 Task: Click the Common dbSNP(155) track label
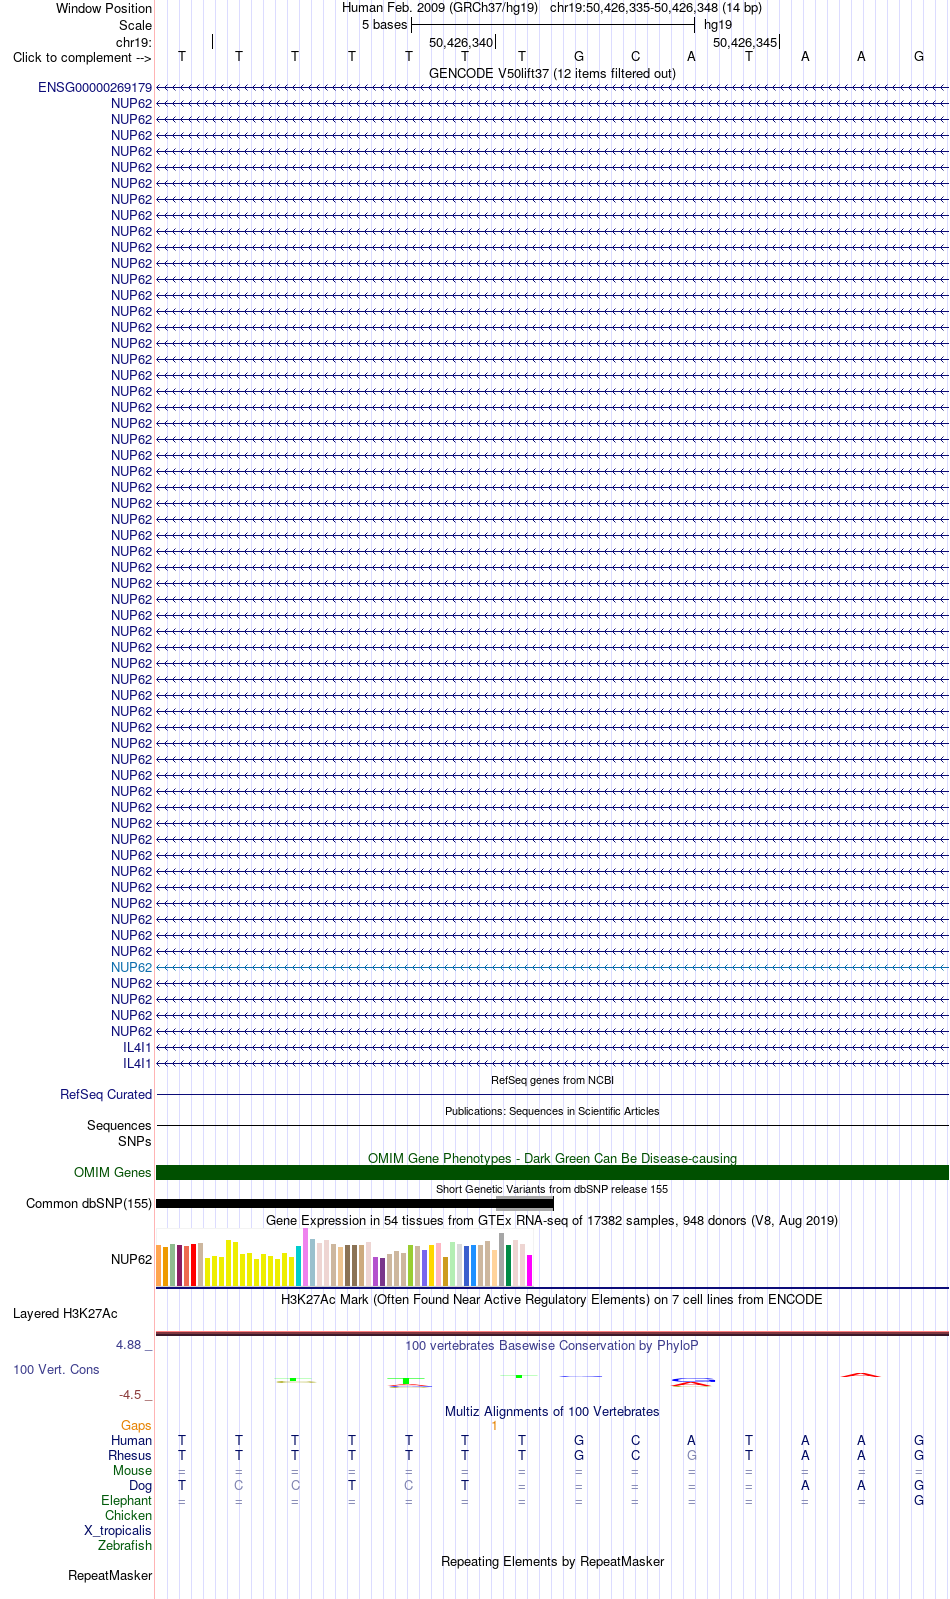(x=89, y=1204)
